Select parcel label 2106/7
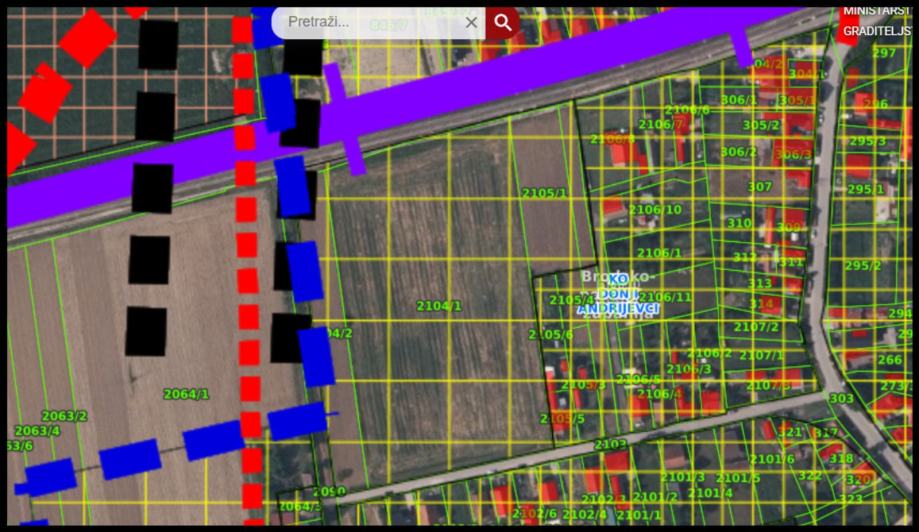Screen dimensions: 919x532 [x=661, y=124]
